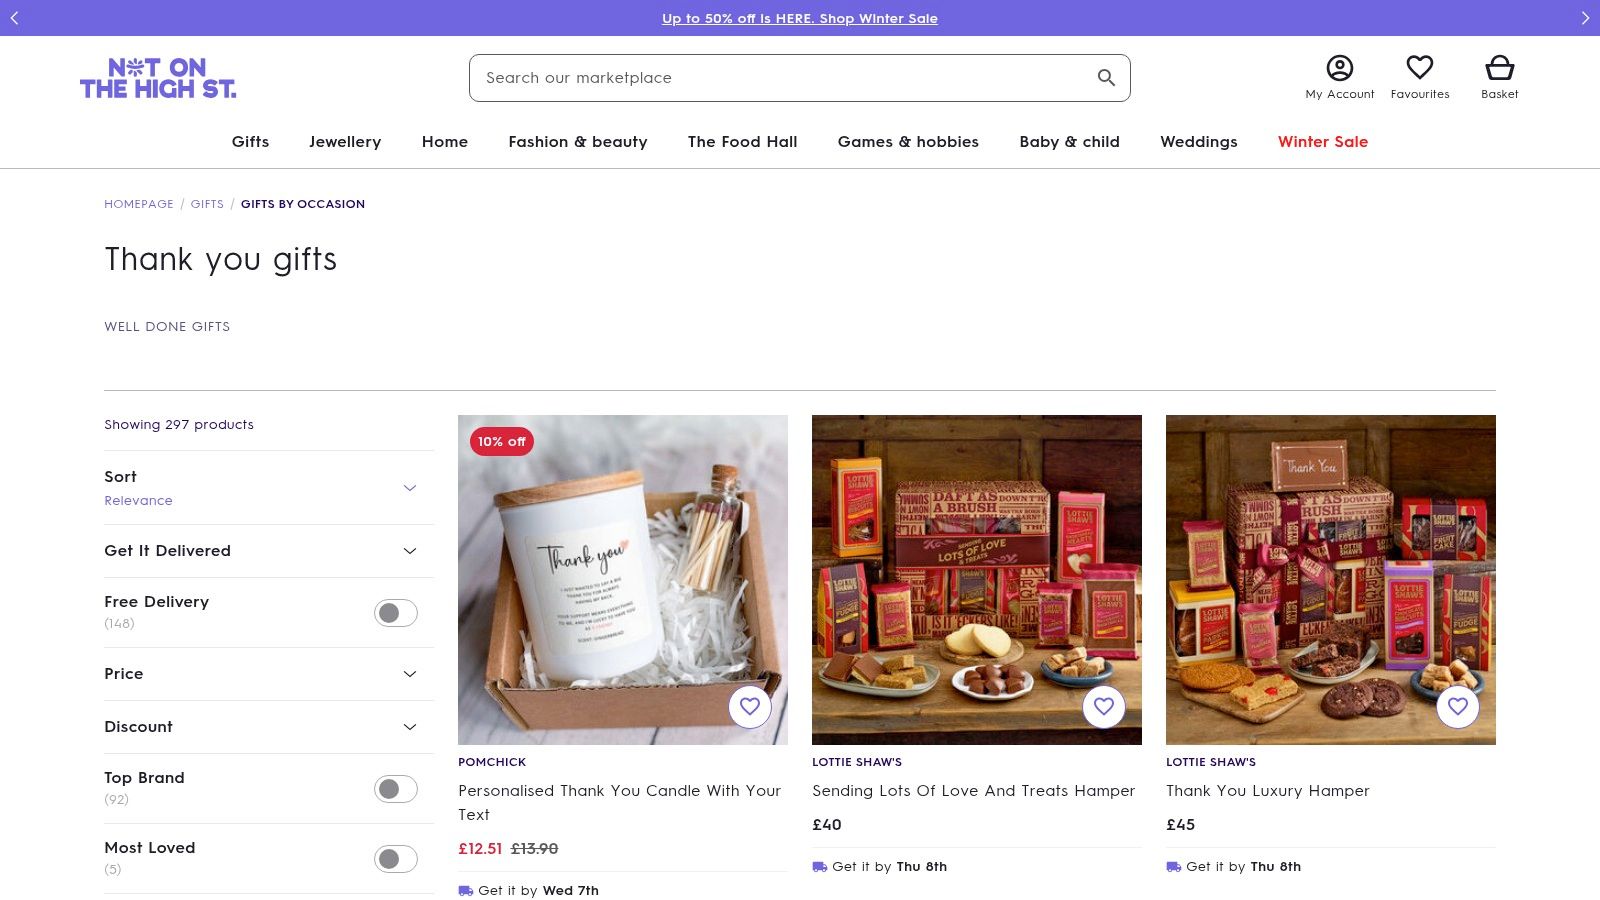Open the Games & hobbies menu
1600x900 pixels.
(908, 142)
